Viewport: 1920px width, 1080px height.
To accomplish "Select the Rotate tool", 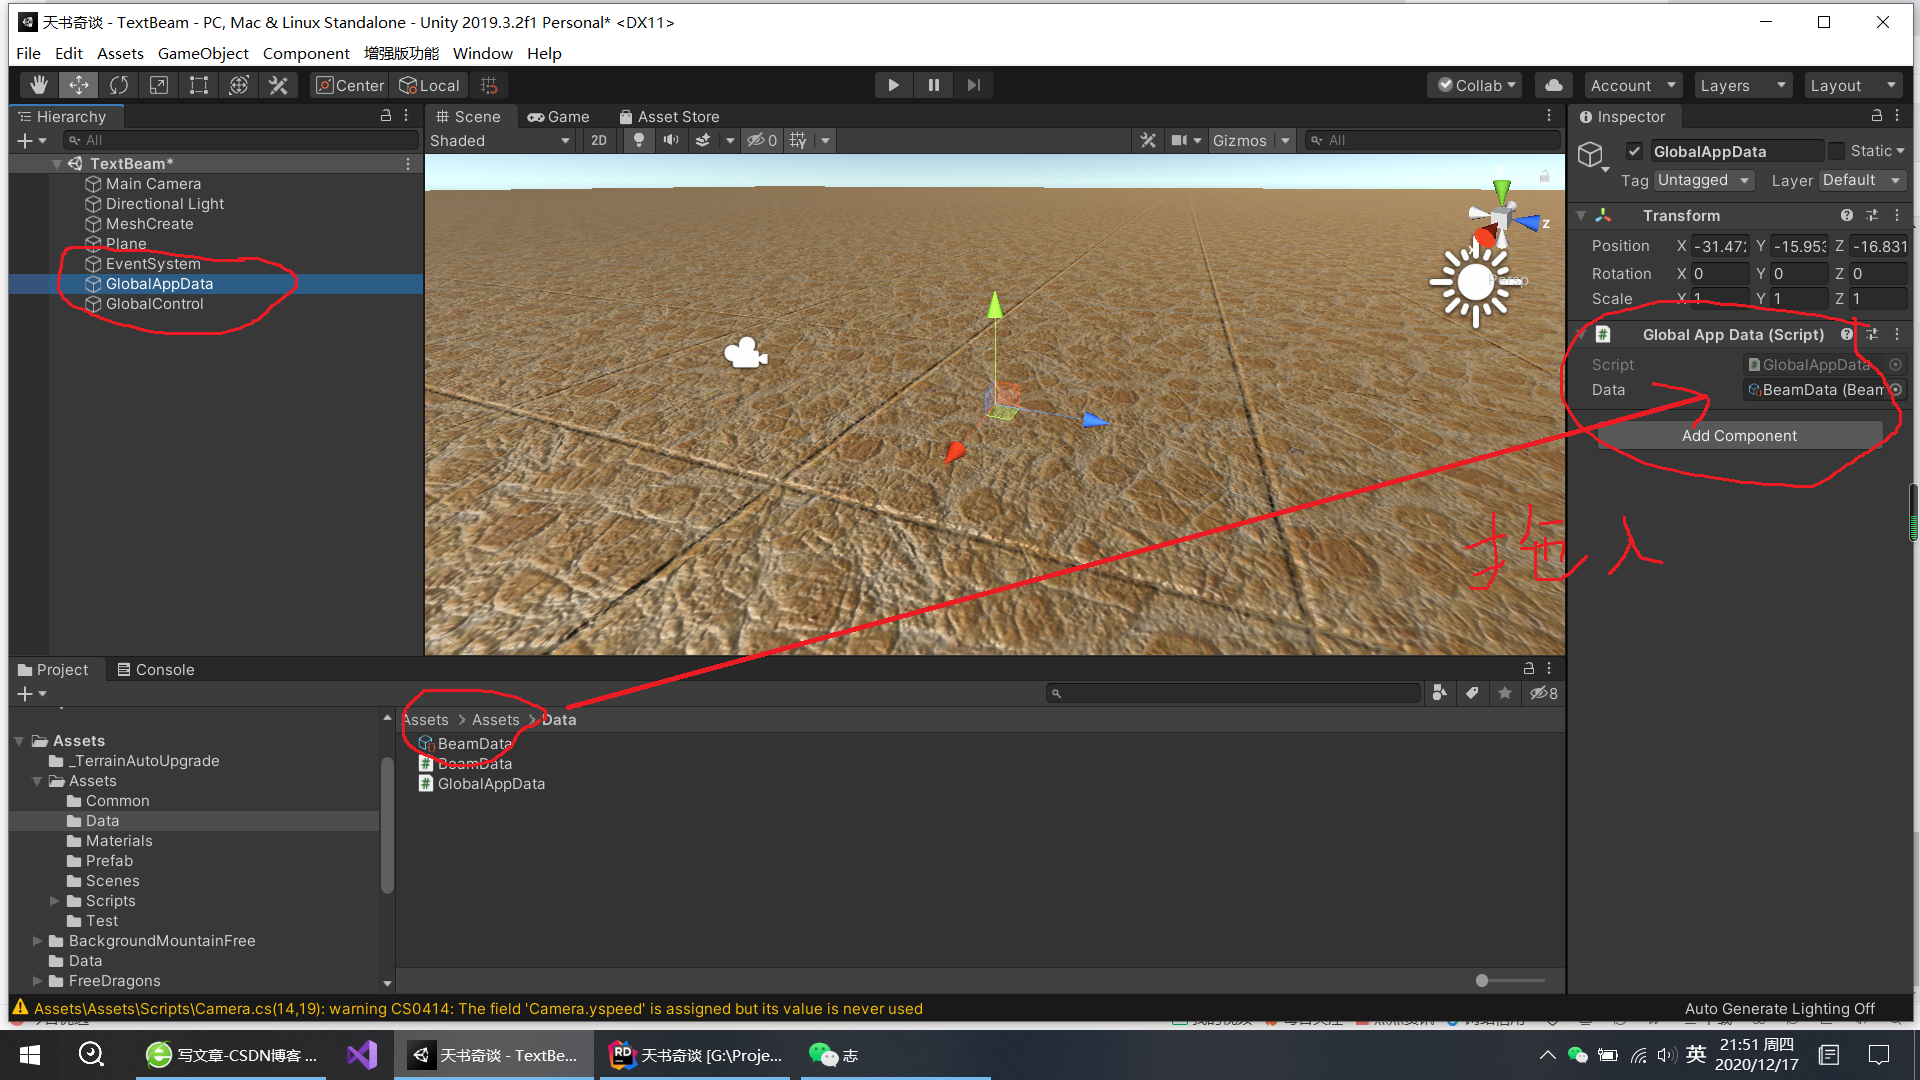I will [x=119, y=84].
